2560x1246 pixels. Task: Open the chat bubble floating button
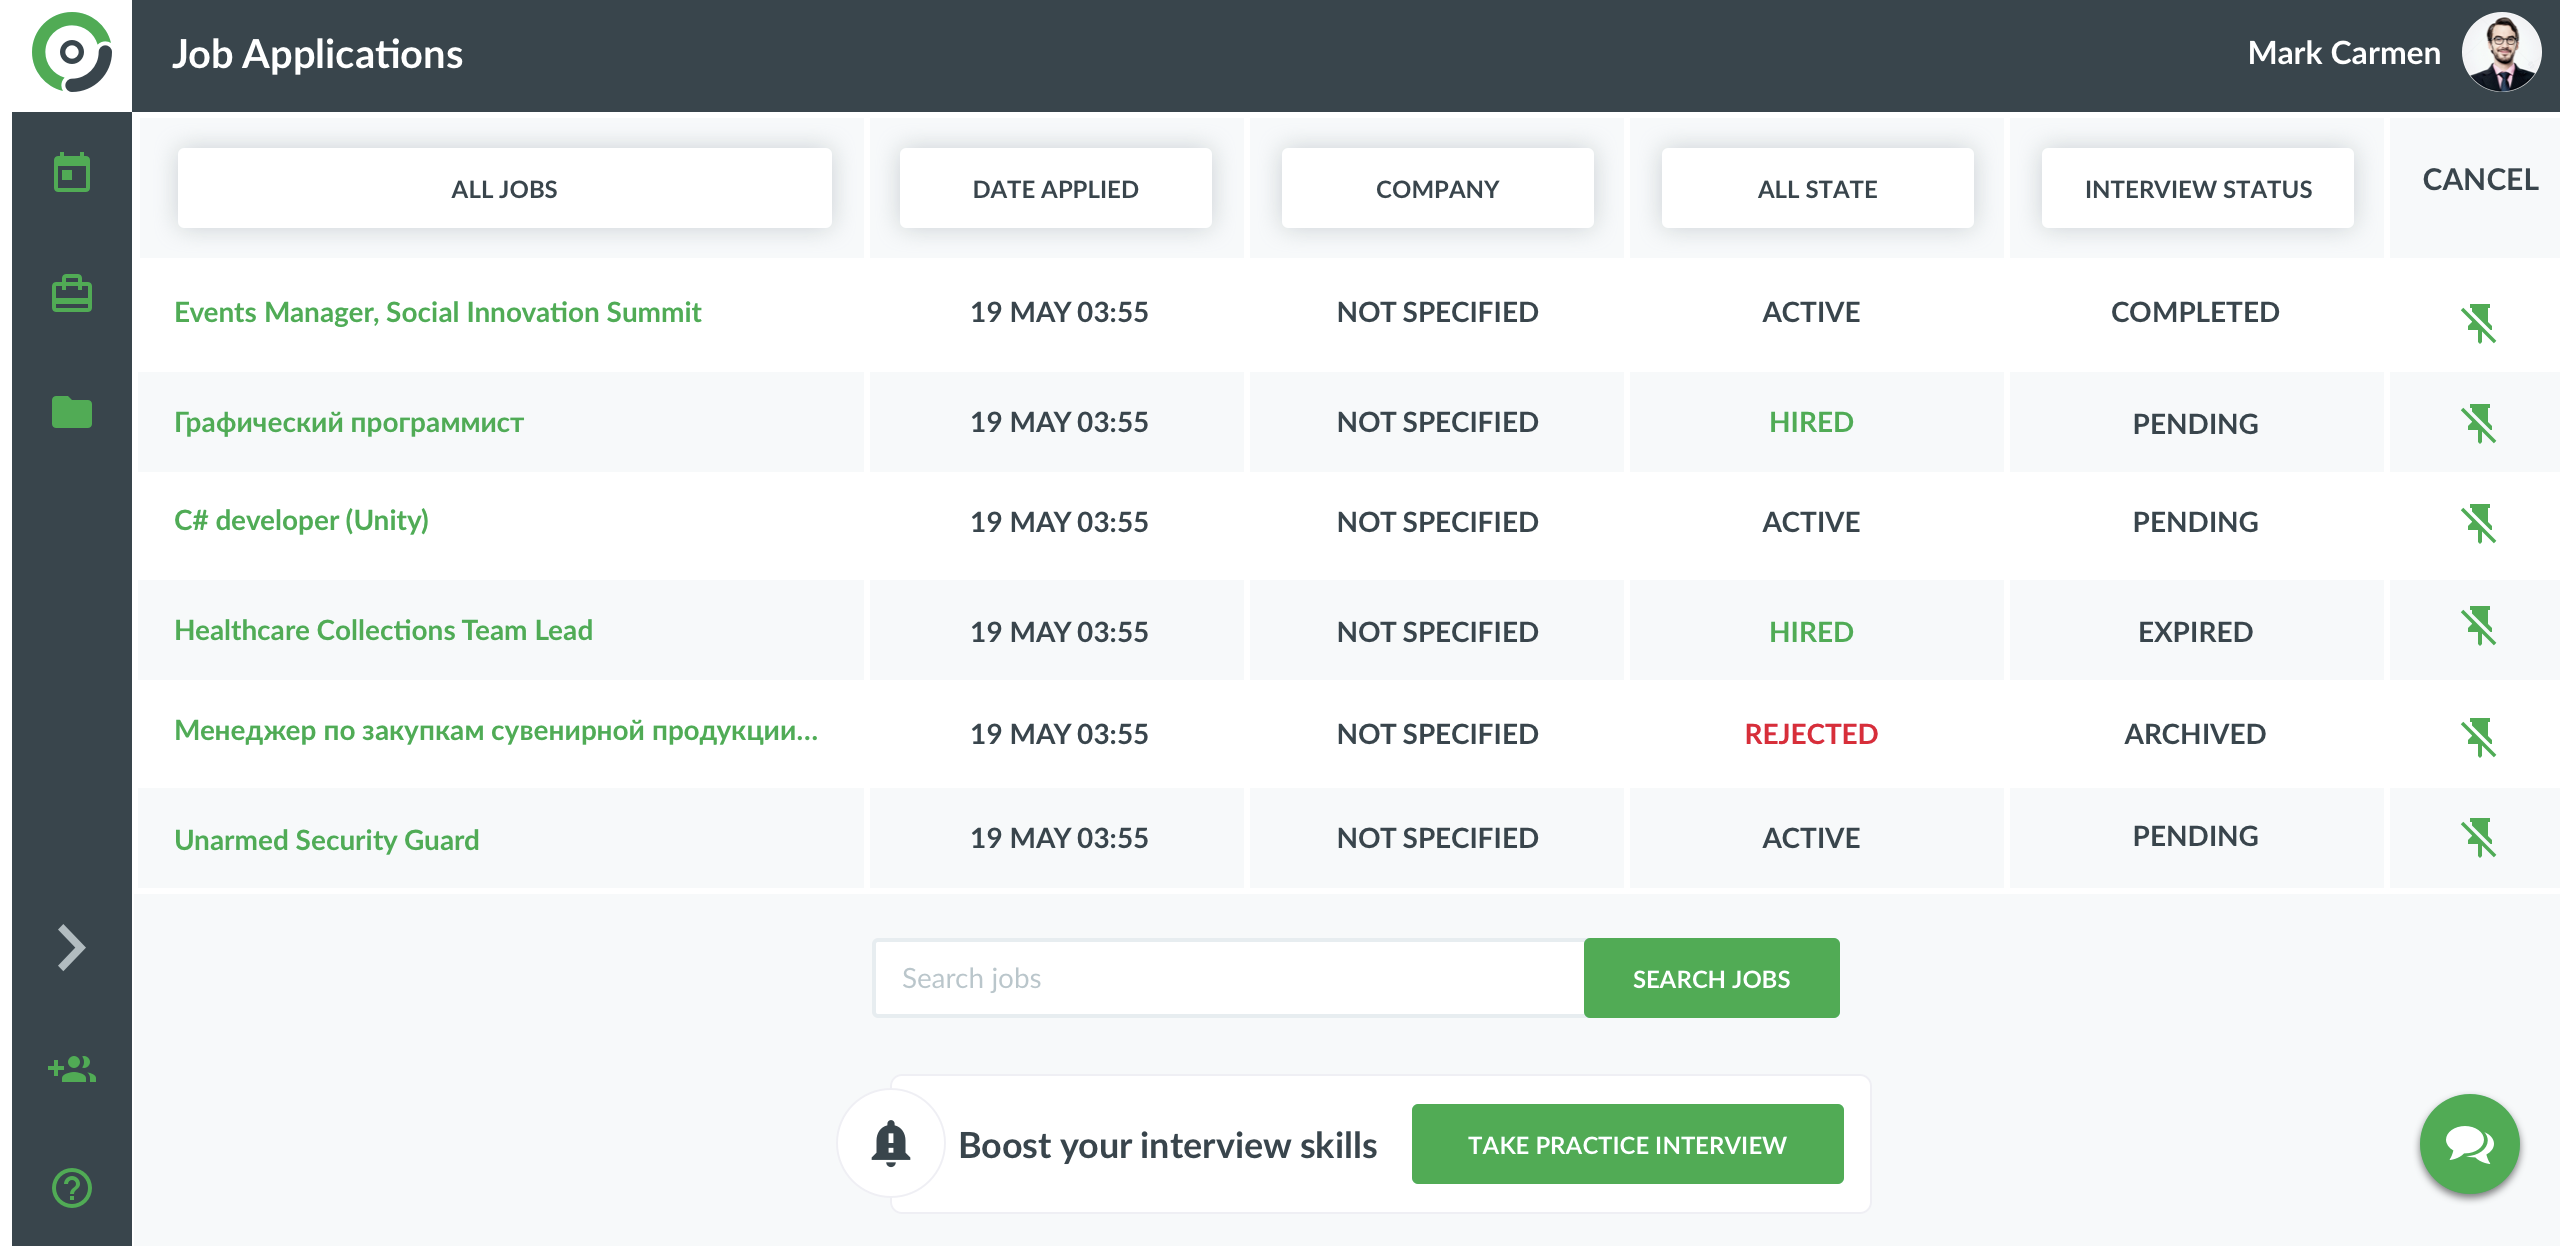coord(2468,1143)
